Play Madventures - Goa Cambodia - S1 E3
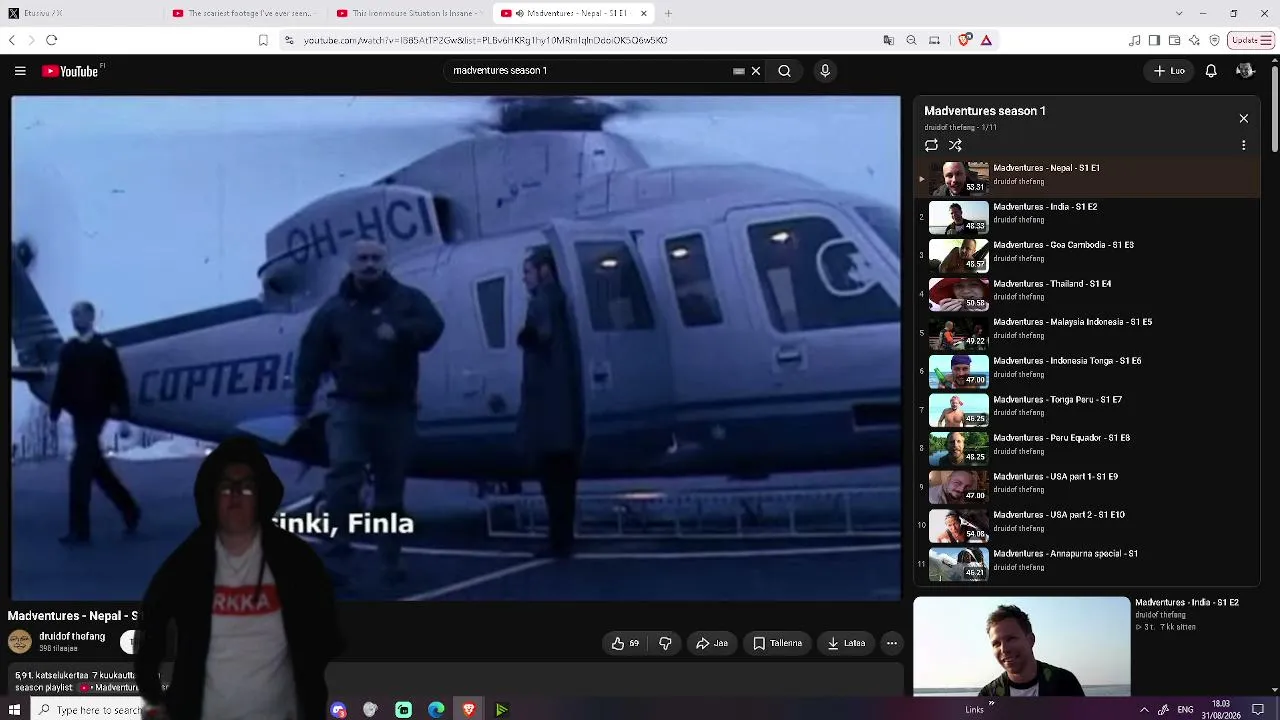 (x=1088, y=256)
